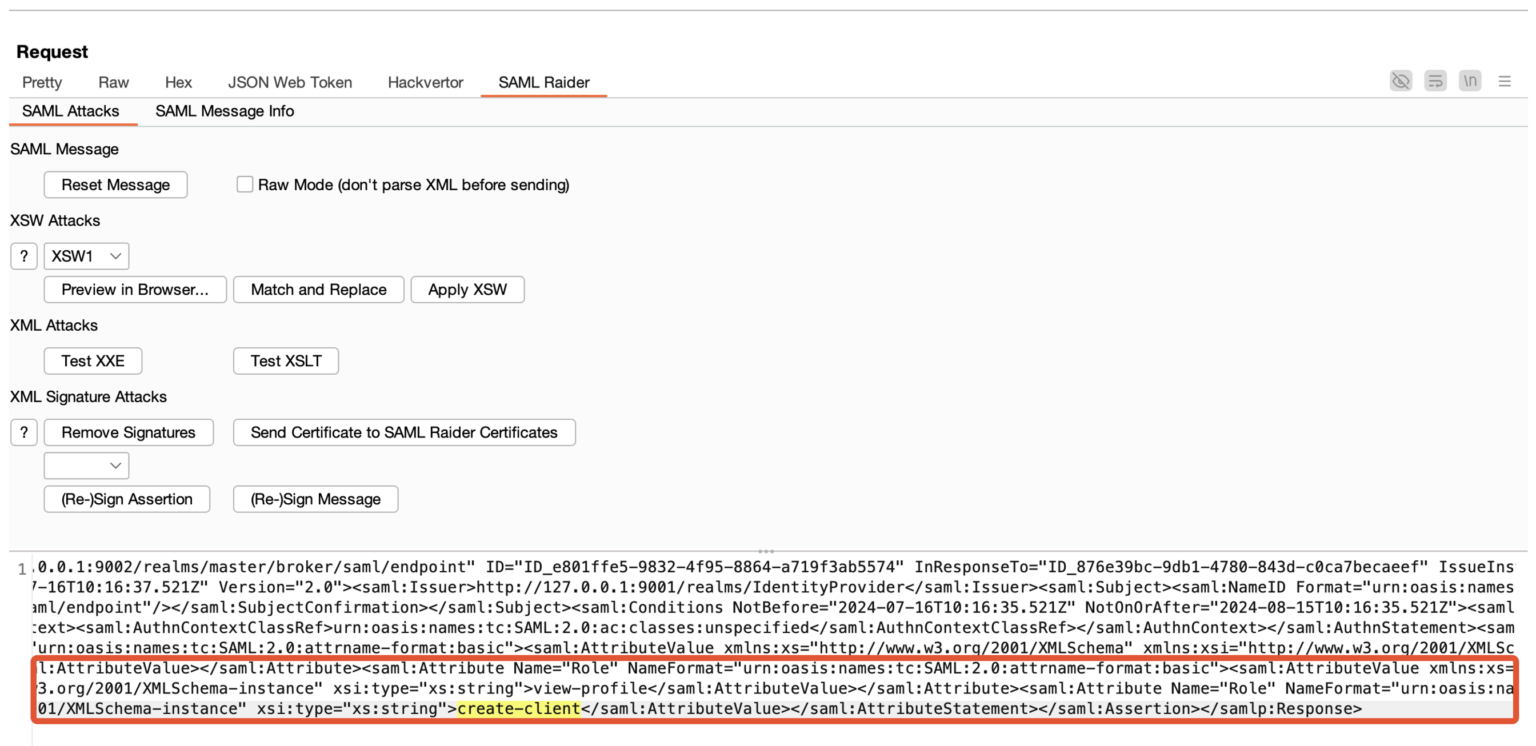Open the editor hamburger settings menu
The height and width of the screenshot is (746, 1536).
[x=1505, y=81]
